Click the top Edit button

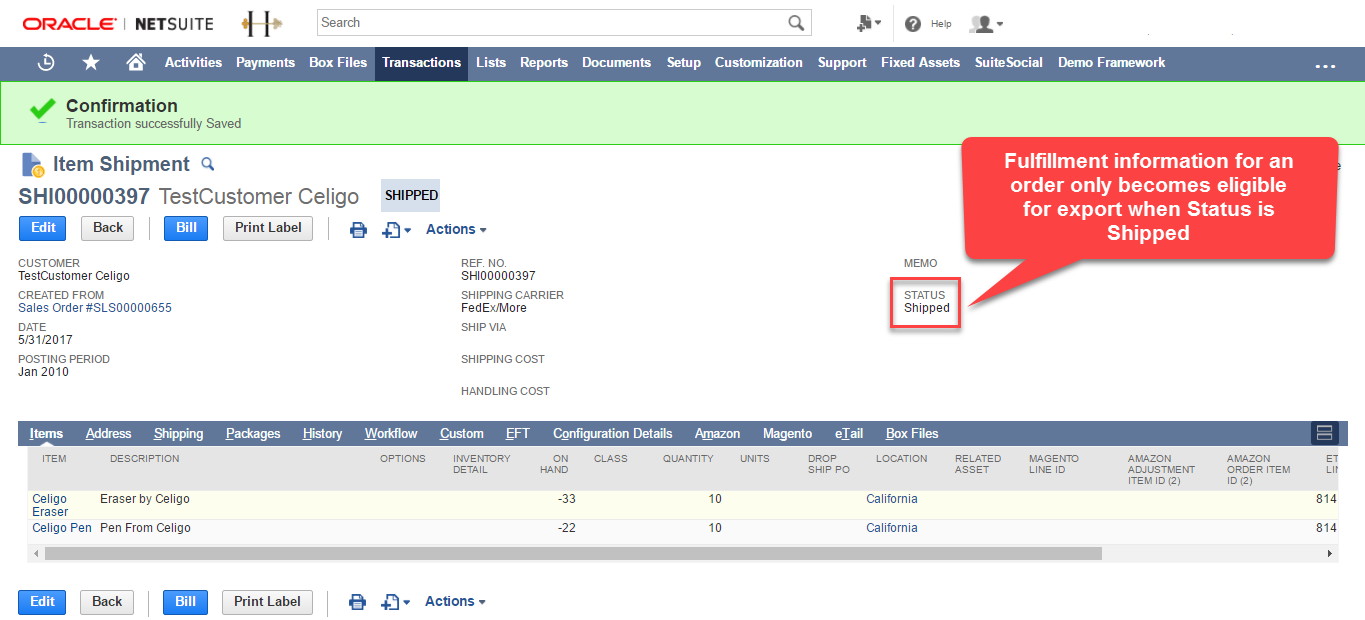(43, 228)
